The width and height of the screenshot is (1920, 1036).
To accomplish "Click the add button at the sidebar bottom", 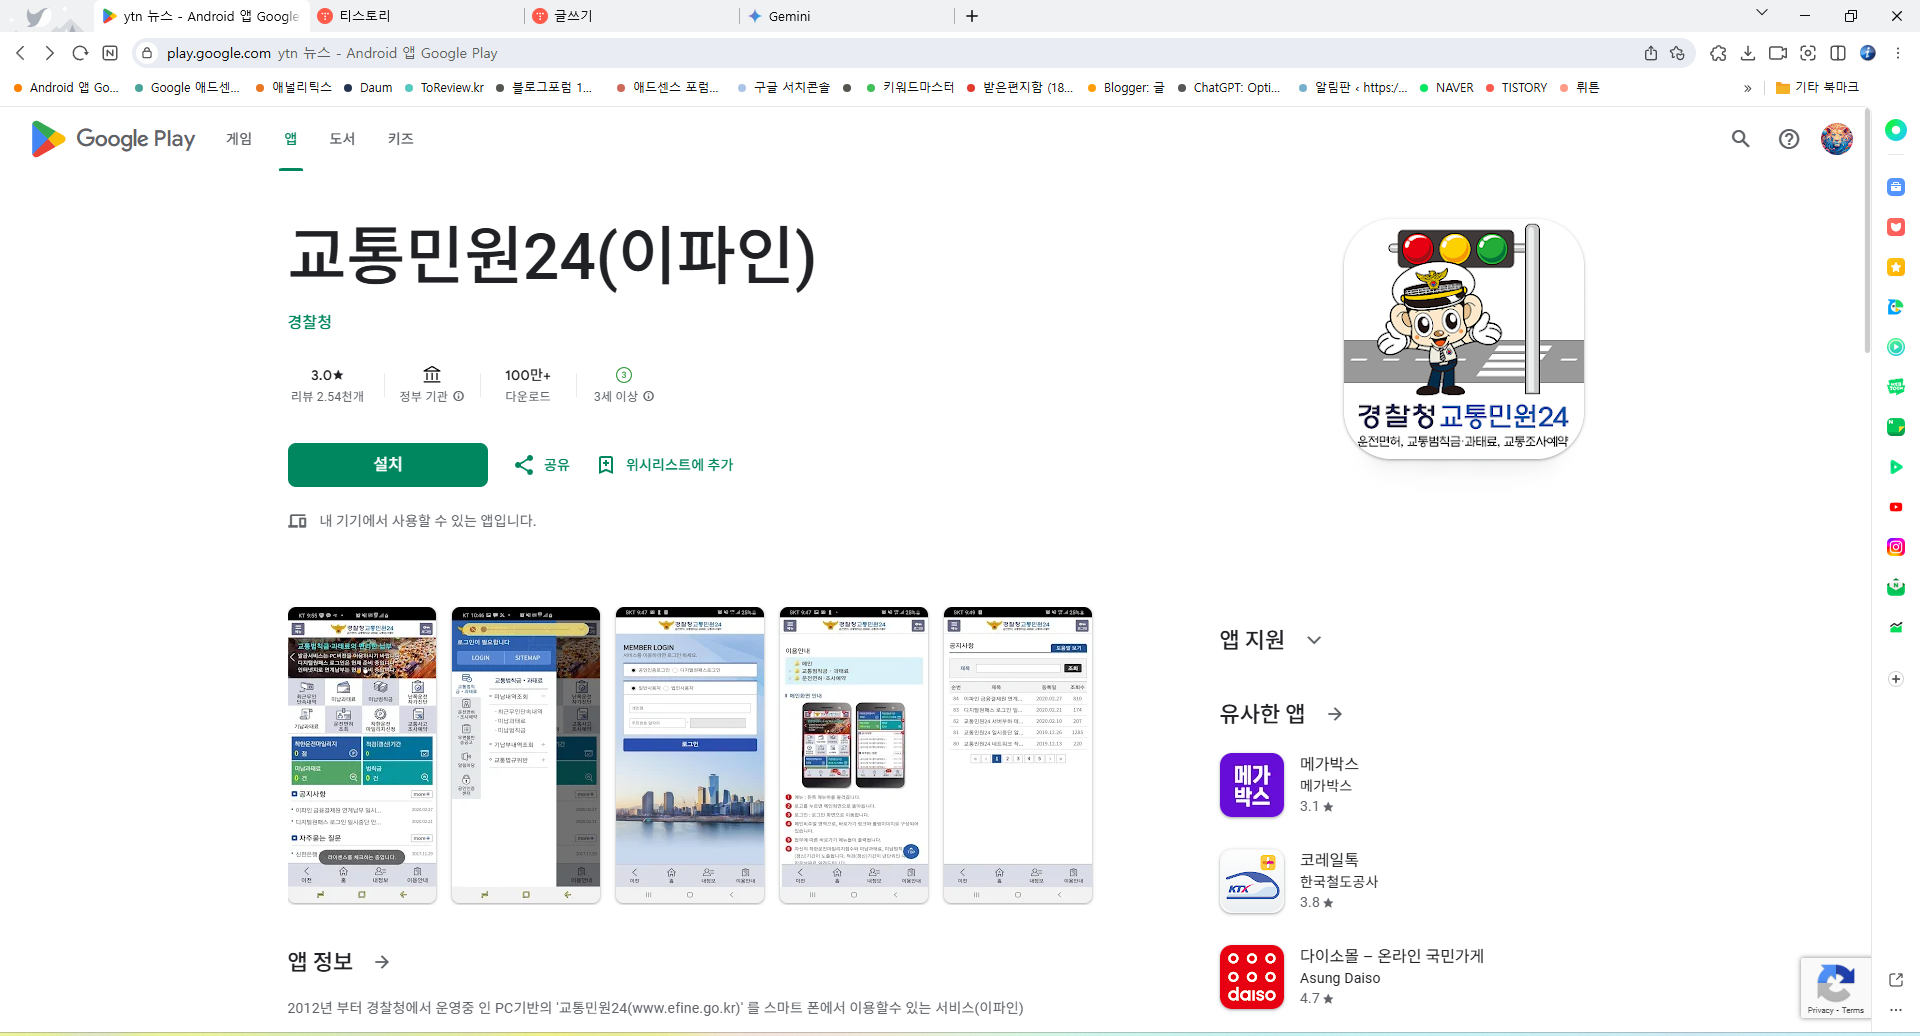I will tap(1895, 679).
